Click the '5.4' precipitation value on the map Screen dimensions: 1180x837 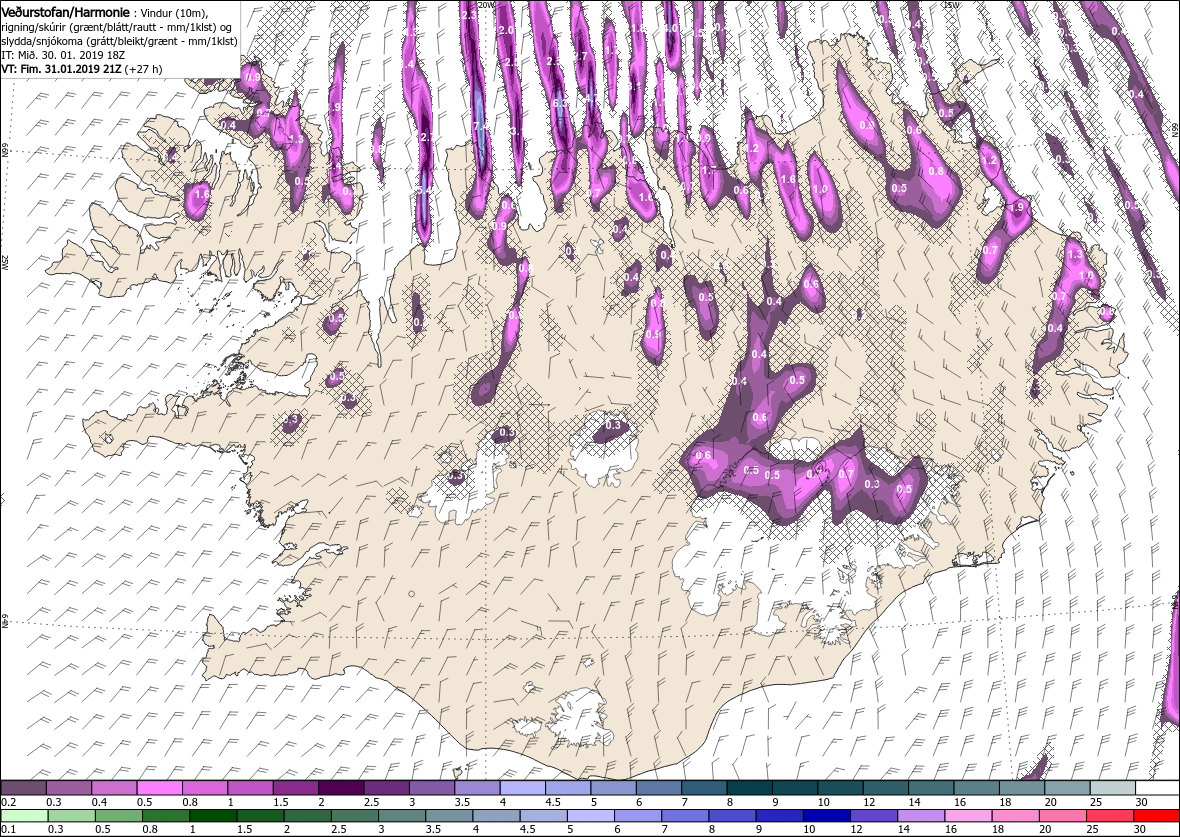tap(425, 190)
